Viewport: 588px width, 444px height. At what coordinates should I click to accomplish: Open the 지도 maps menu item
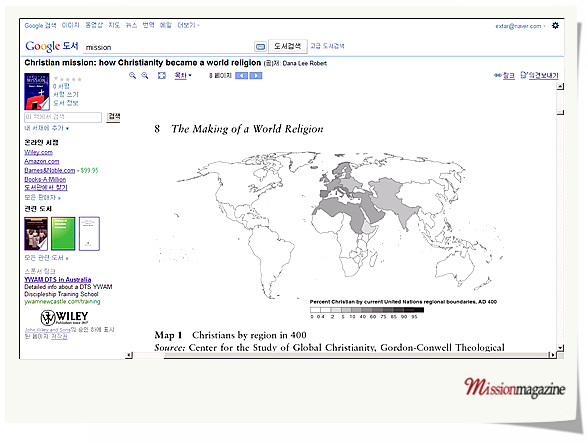point(114,25)
